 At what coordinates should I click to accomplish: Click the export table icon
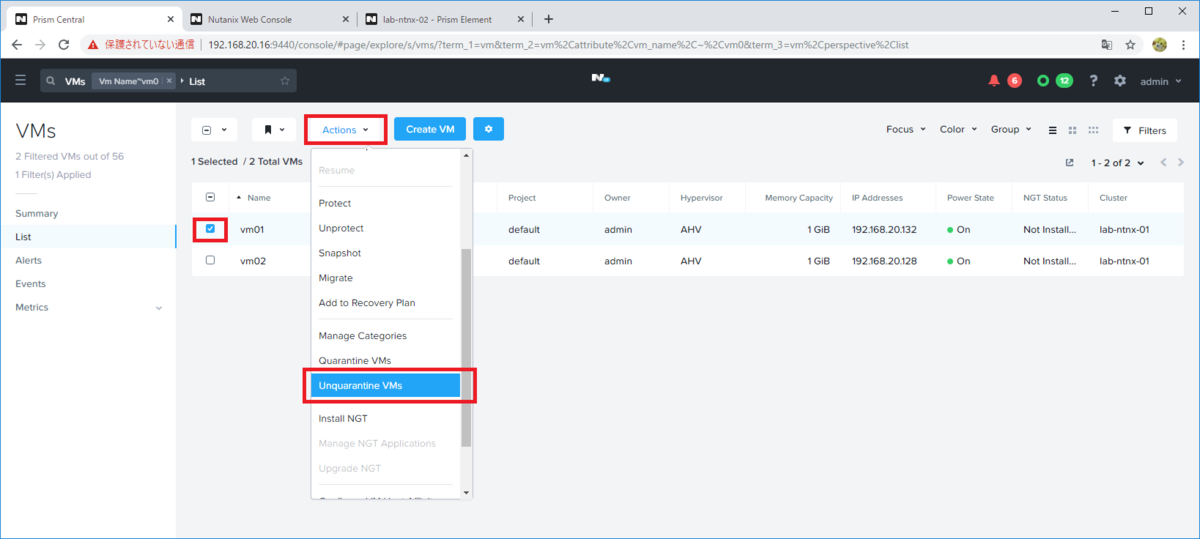point(1069,162)
